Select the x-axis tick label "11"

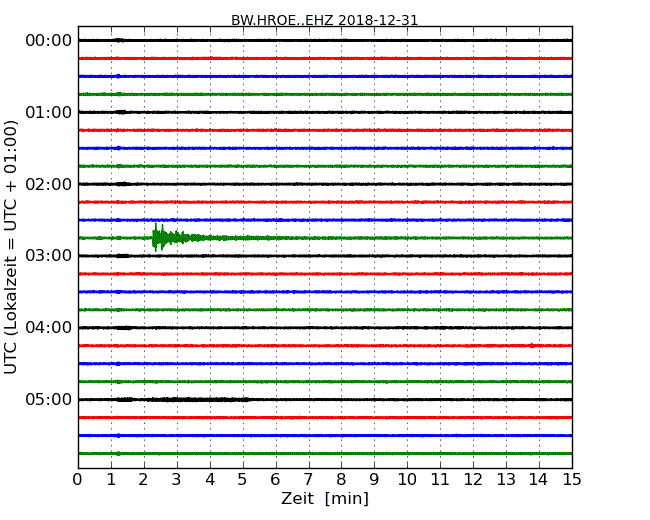pyautogui.click(x=440, y=480)
